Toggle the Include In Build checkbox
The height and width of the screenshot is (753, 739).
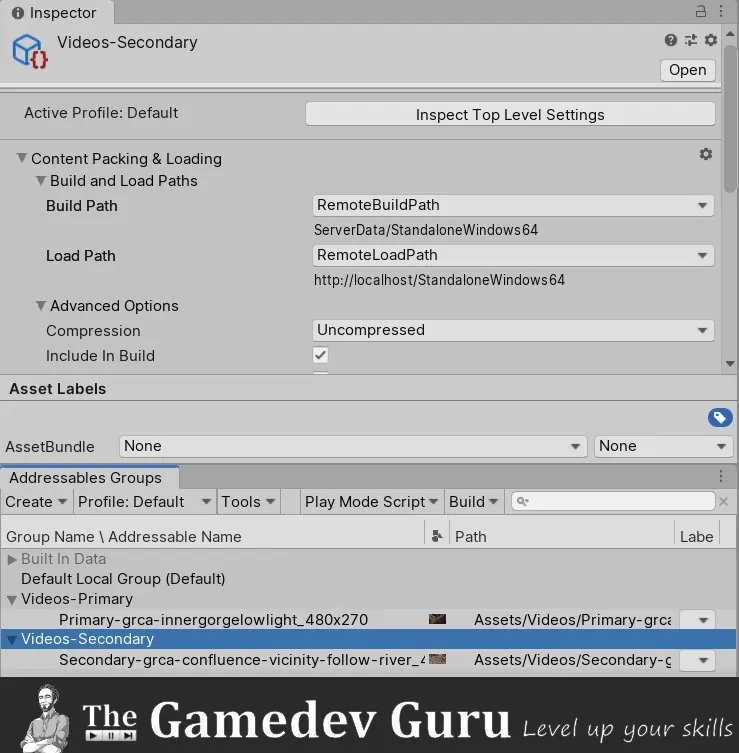tap(321, 355)
